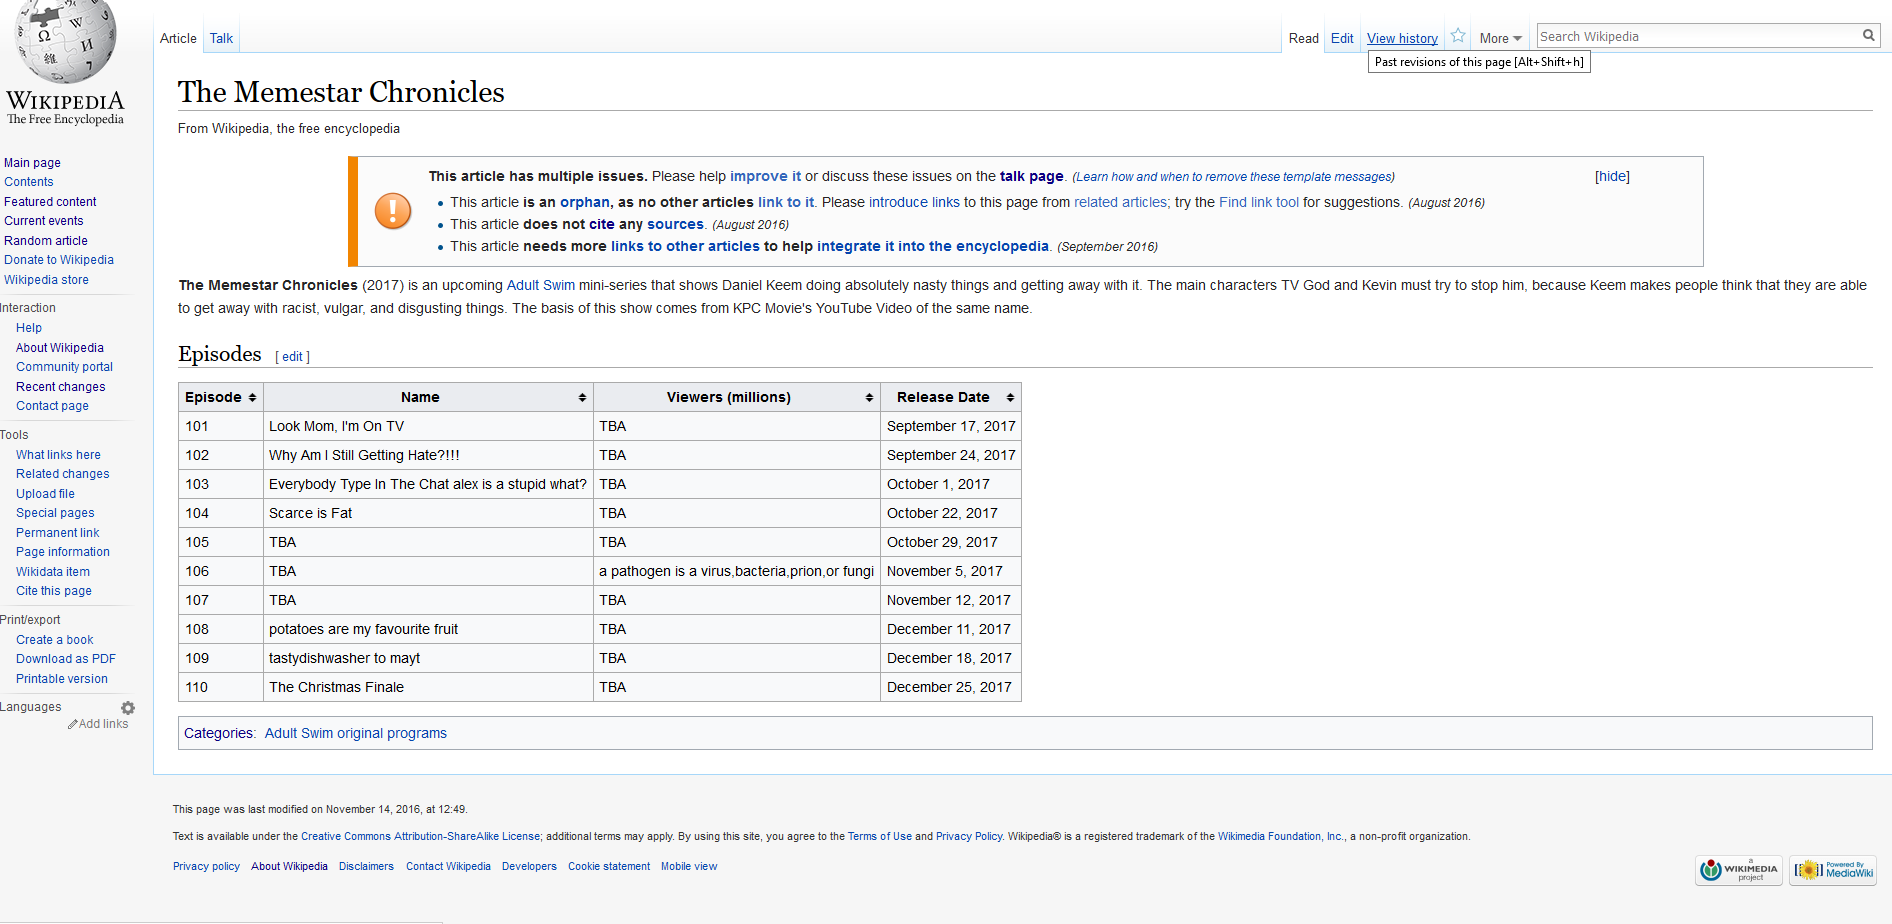The image size is (1892, 924).
Task: Get the Permanent link
Action: [x=57, y=533]
